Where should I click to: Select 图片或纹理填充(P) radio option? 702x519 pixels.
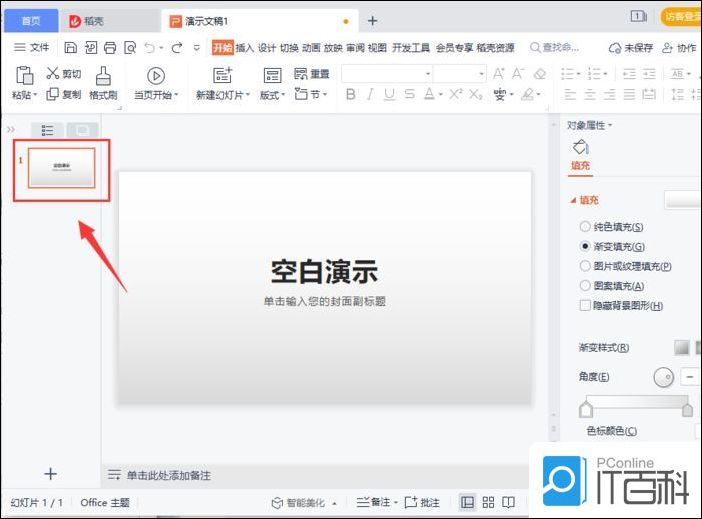point(585,266)
